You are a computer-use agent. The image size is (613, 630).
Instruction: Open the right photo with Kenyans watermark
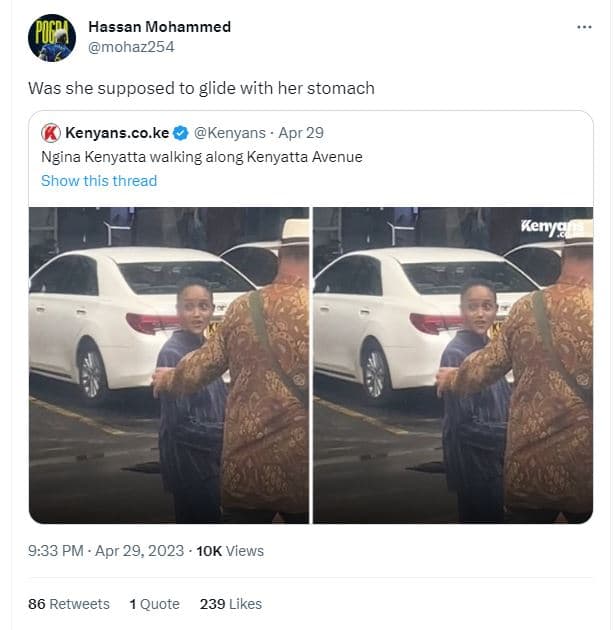453,365
